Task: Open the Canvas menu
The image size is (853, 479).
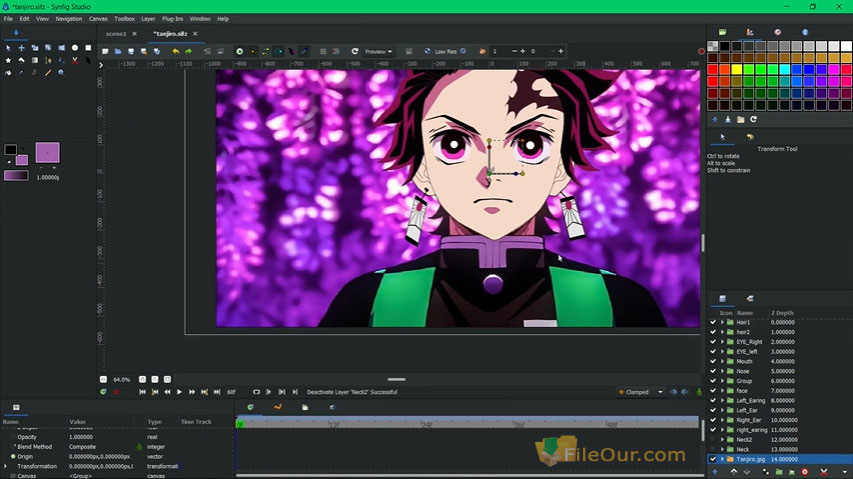Action: 98,18
